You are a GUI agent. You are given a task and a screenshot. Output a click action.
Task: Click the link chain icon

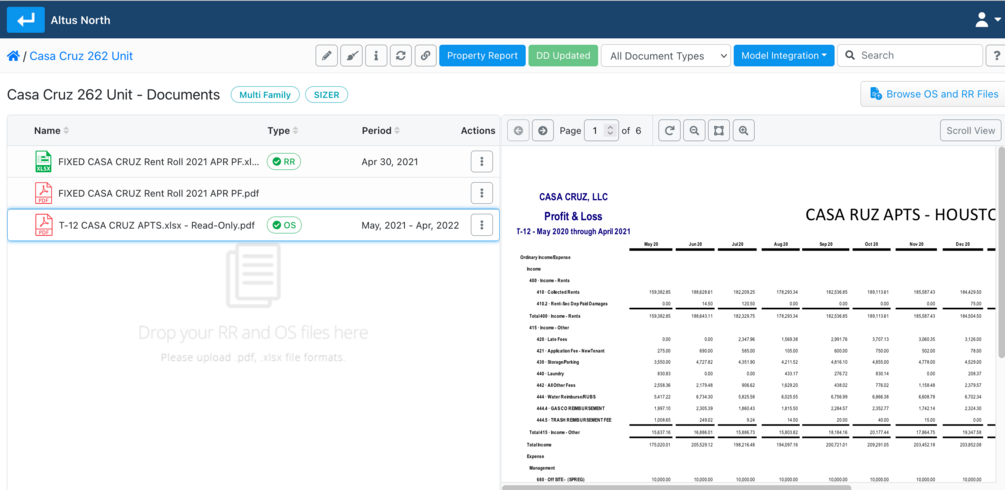pos(426,56)
